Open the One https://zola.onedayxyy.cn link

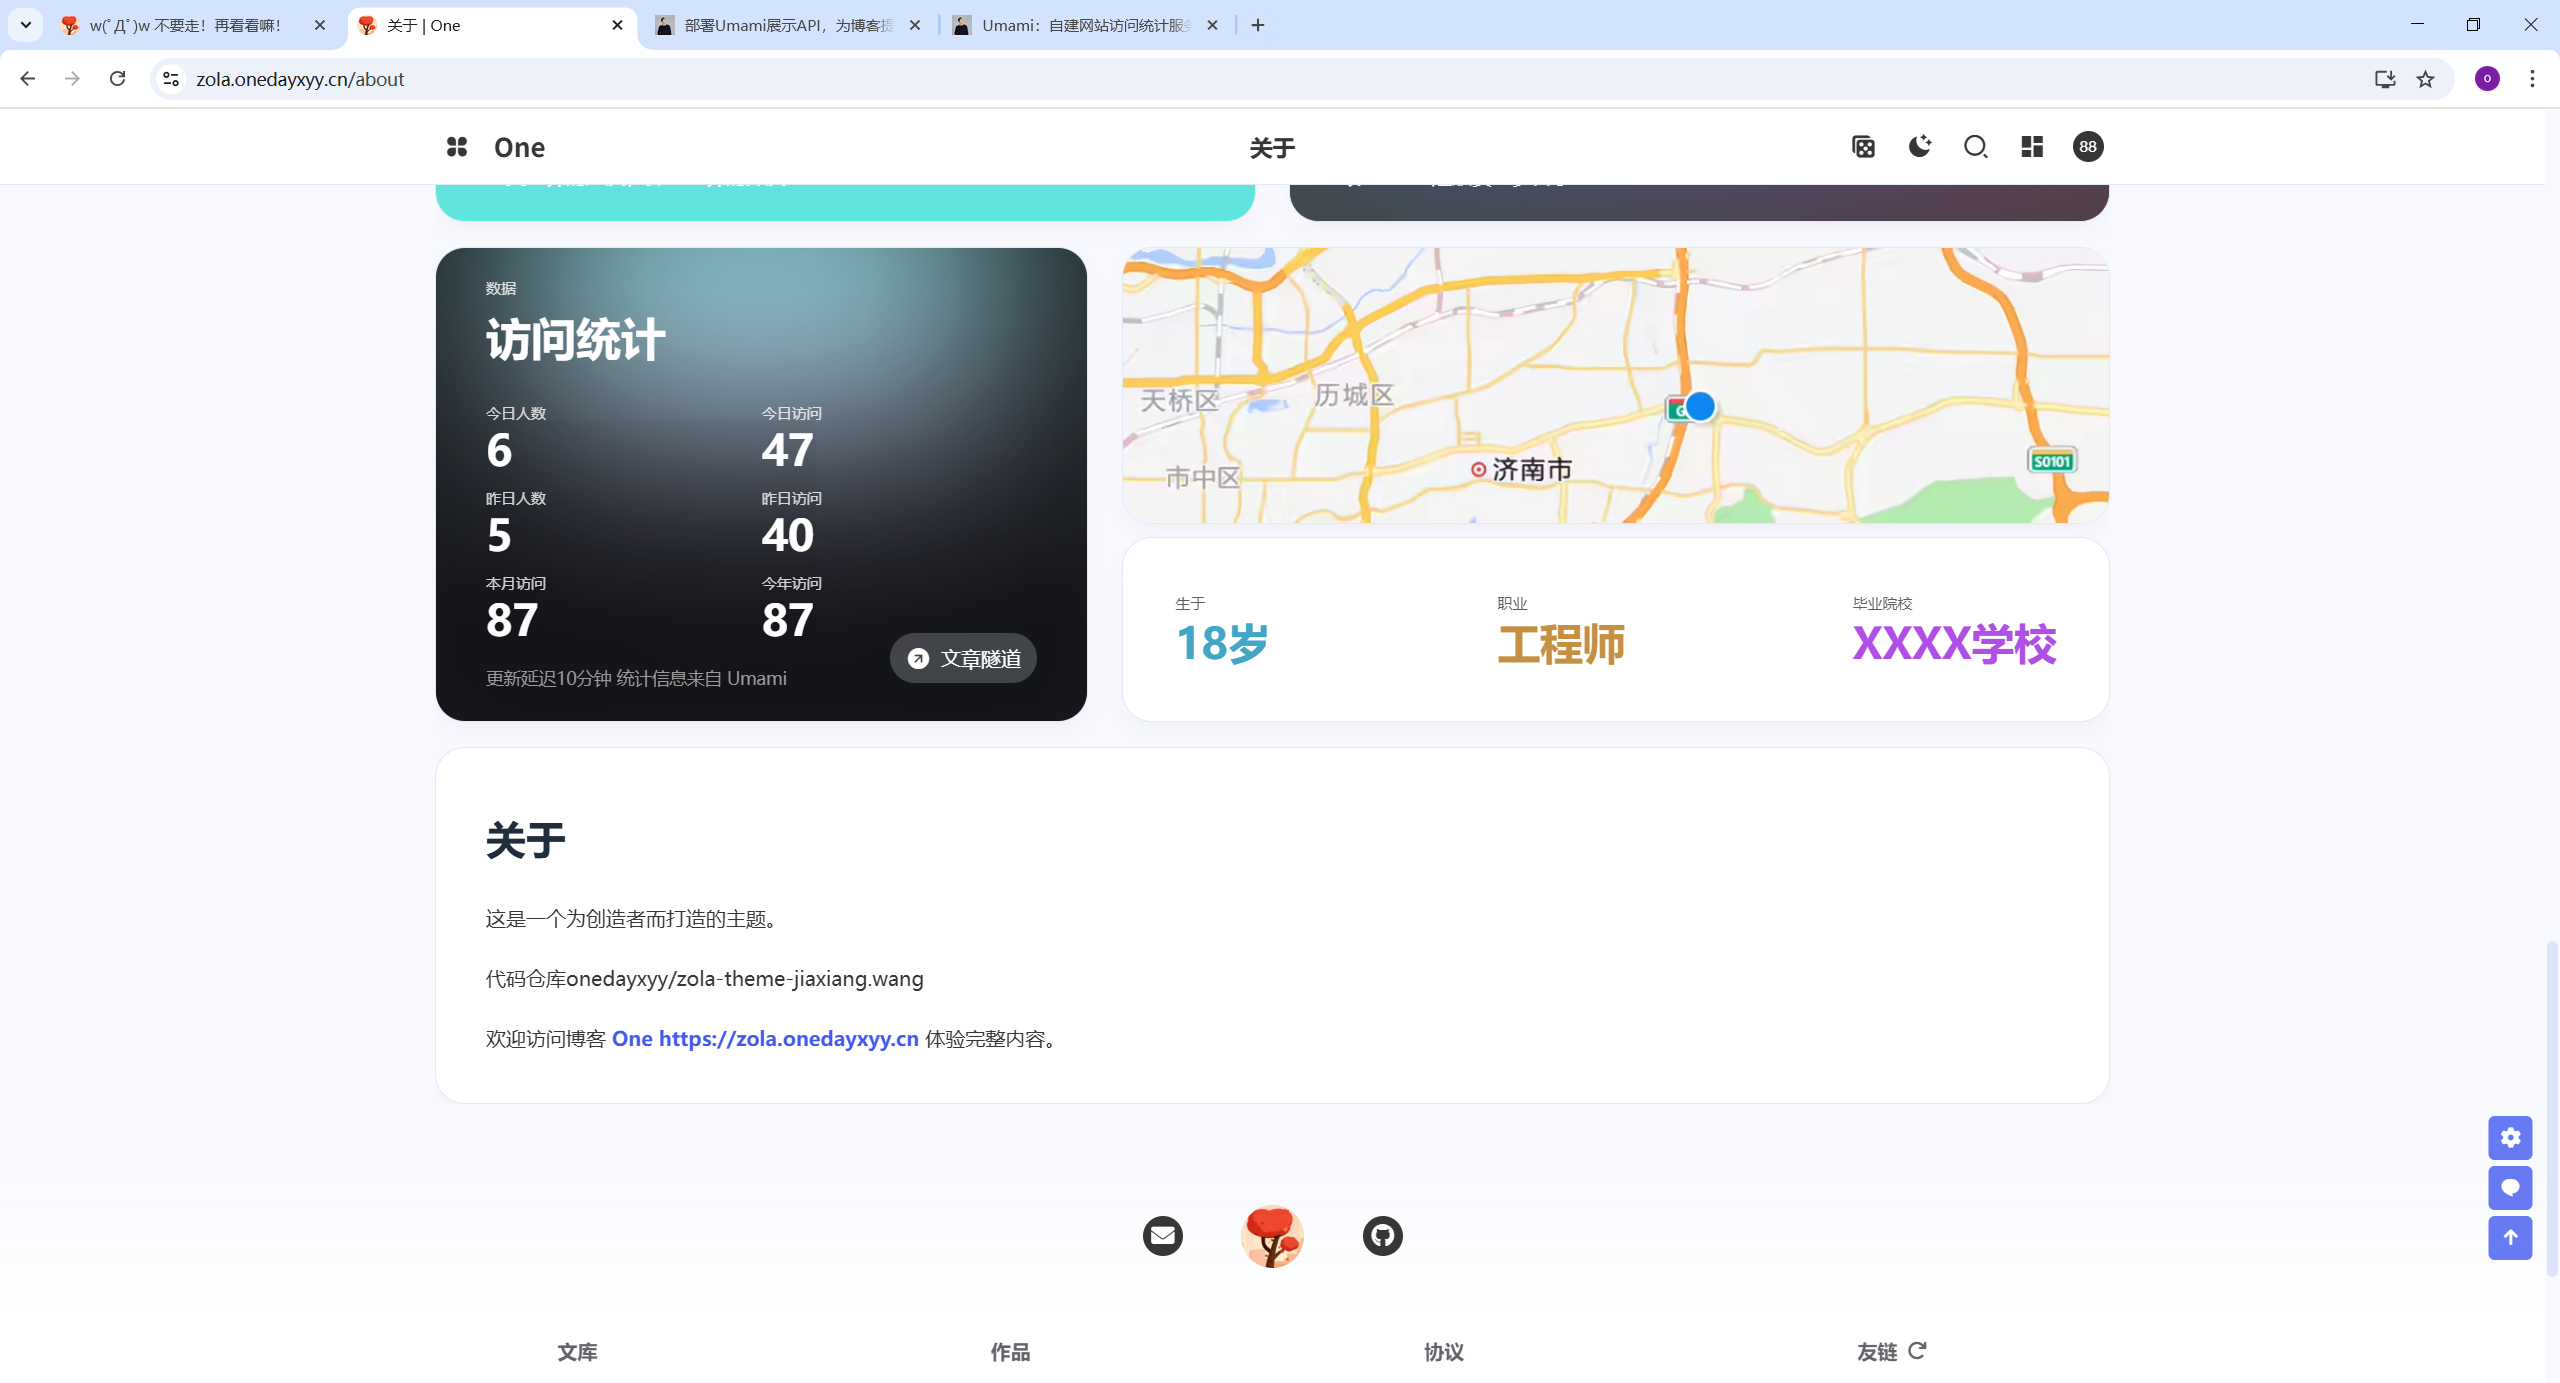click(765, 1039)
